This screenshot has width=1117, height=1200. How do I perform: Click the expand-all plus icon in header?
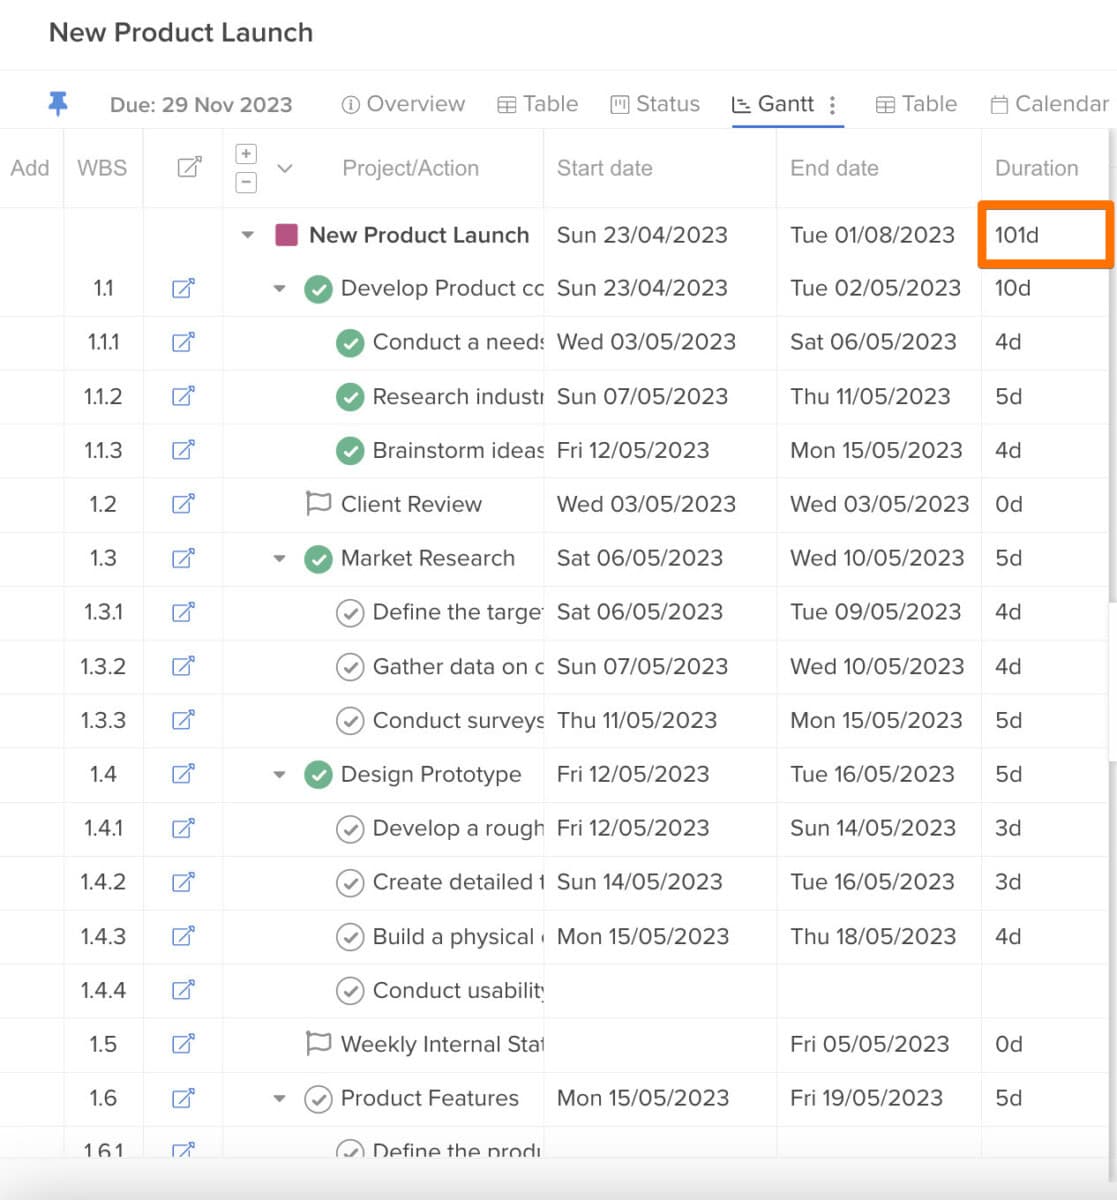click(x=246, y=154)
